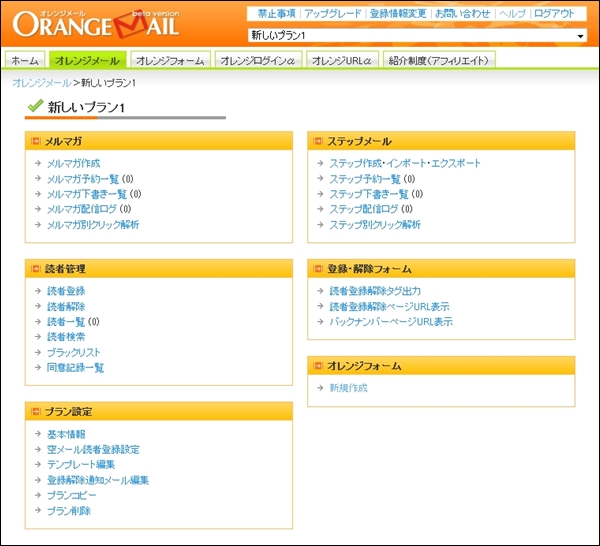
Task: Open the ブラックリスト link
Action: 73,352
